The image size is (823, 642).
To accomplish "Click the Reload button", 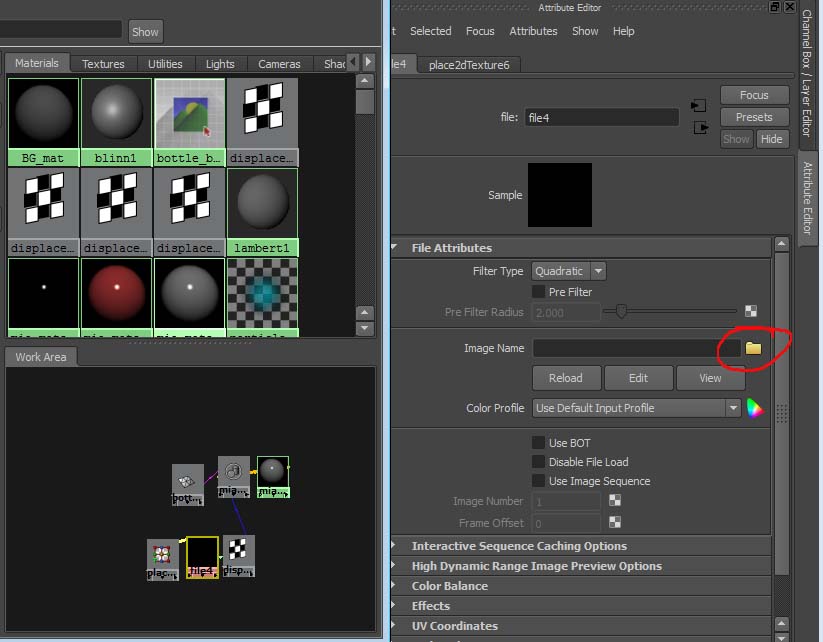I will (566, 378).
